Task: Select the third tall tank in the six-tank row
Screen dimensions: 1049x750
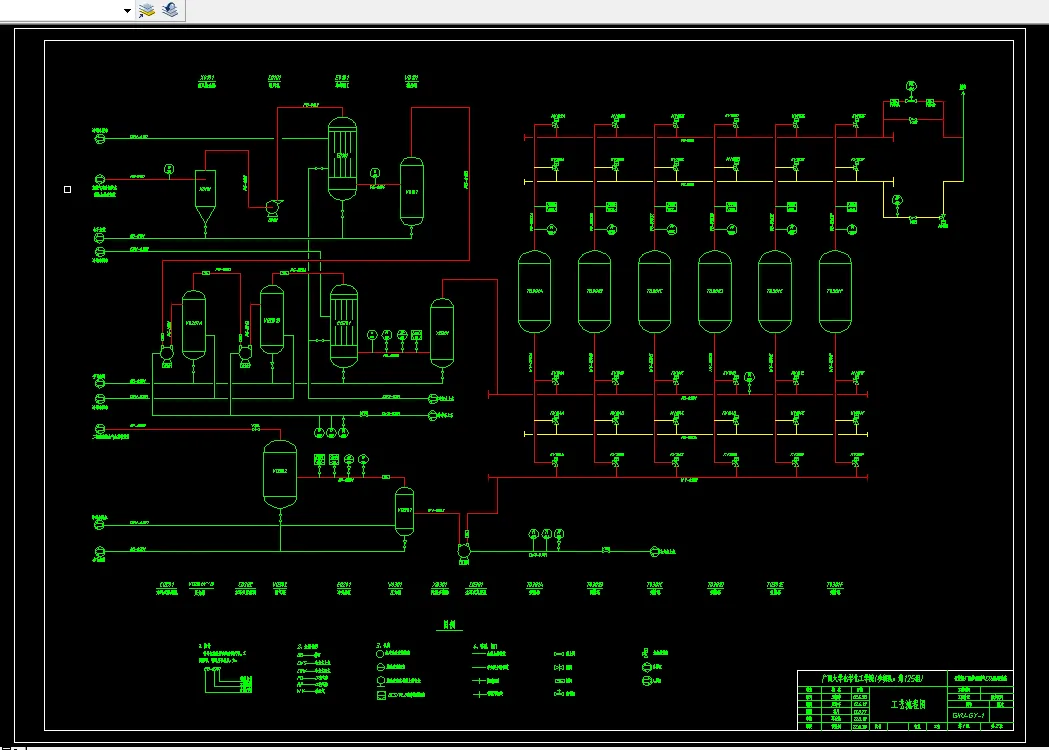Action: click(x=654, y=292)
